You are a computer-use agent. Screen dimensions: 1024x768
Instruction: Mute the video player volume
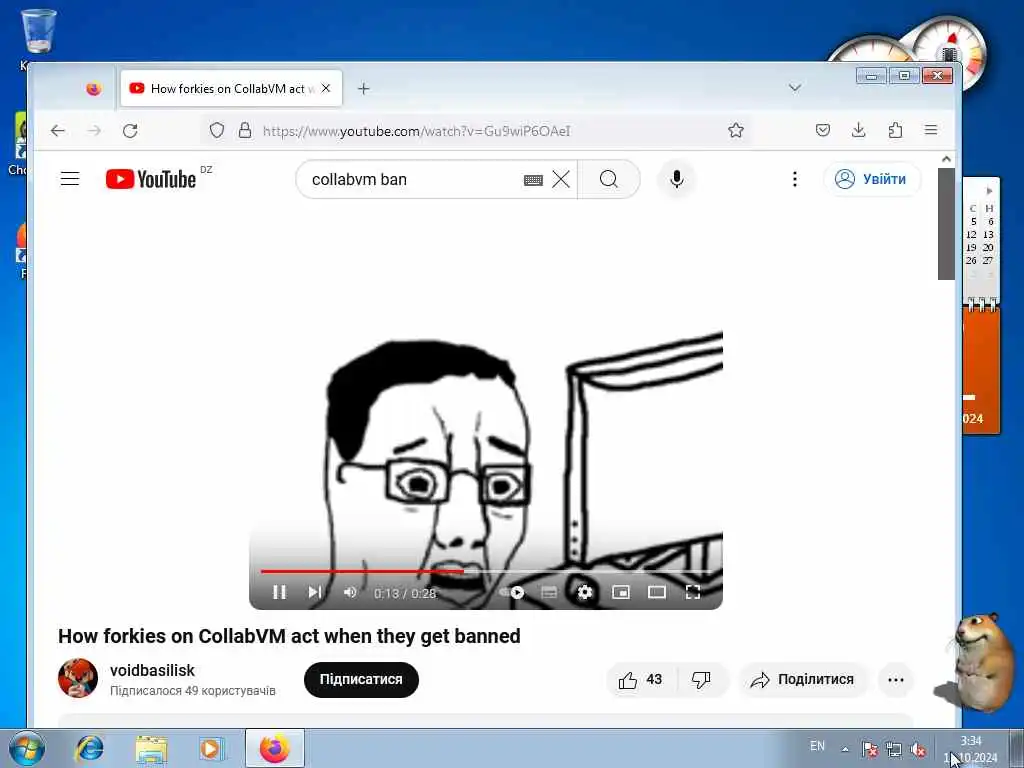point(350,592)
